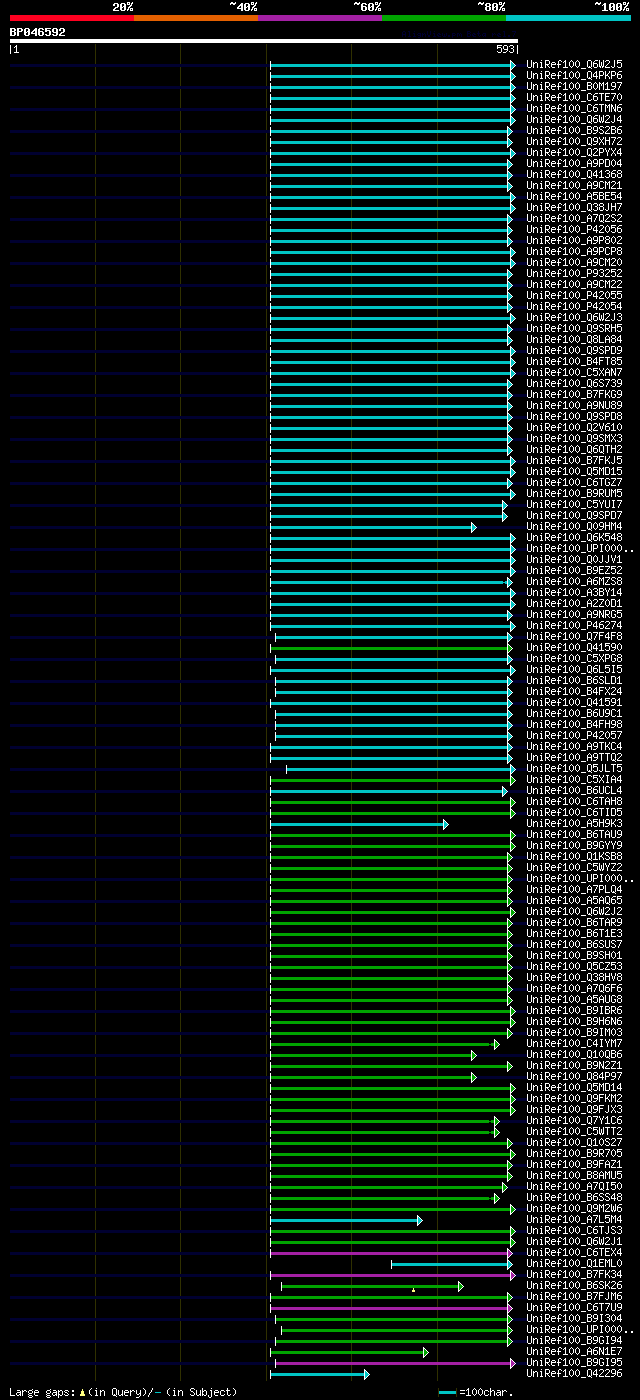Select the UniRef100_Q41368 label
The height and width of the screenshot is (1400, 640).
[x=574, y=174]
